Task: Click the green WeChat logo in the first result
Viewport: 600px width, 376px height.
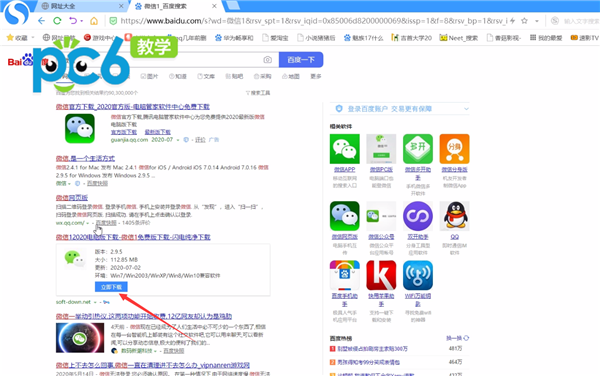Action: tap(80, 129)
